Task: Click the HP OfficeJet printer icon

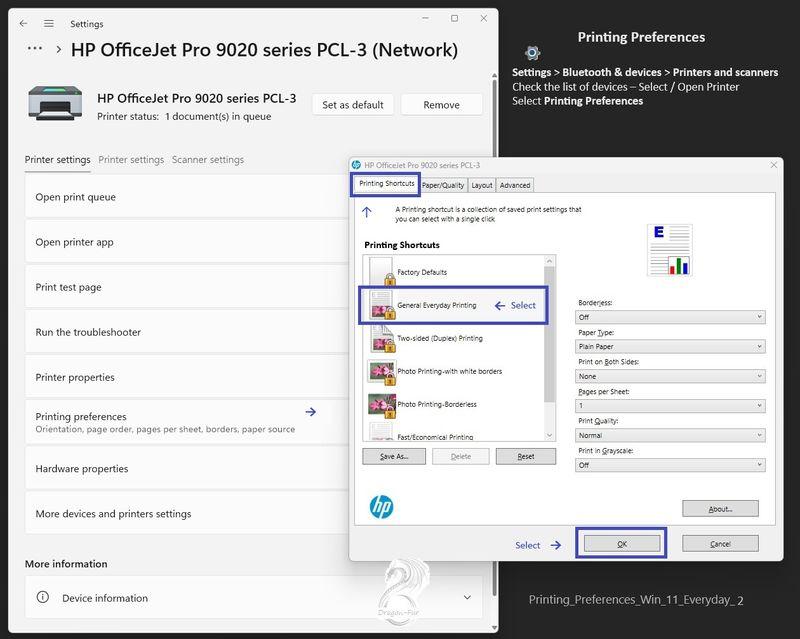Action: 55,103
